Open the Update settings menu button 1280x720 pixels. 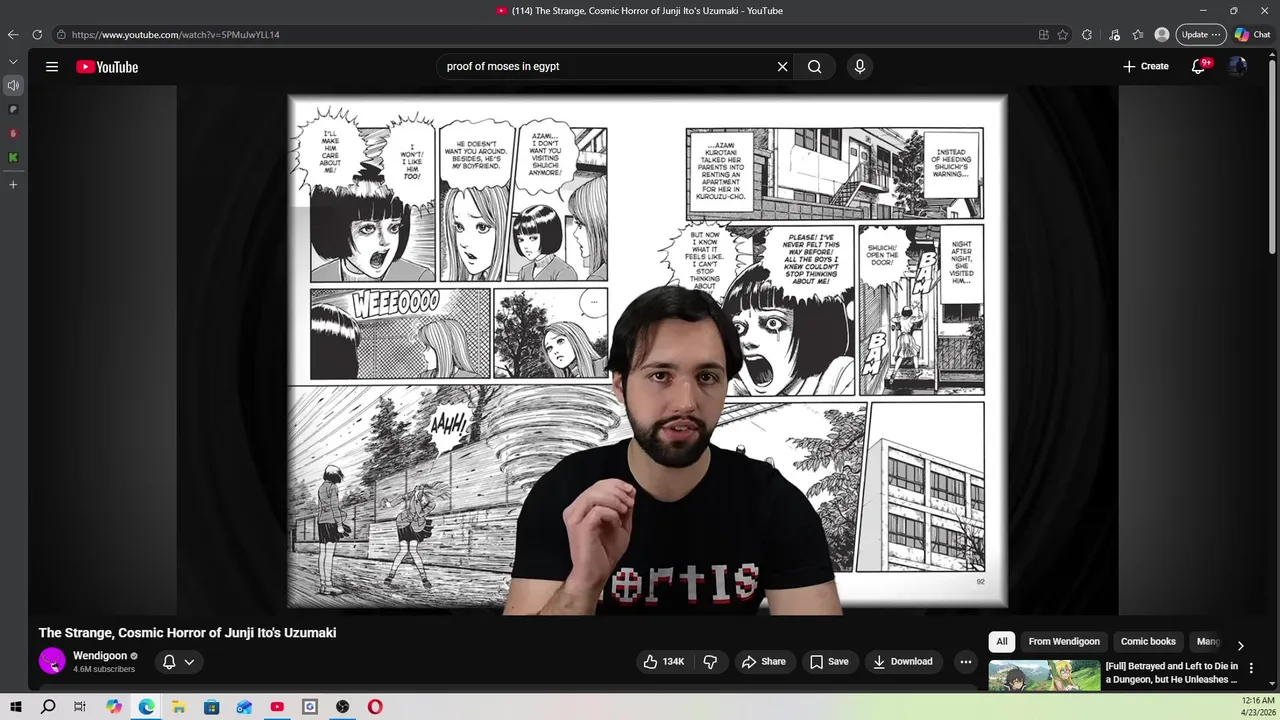point(1200,35)
